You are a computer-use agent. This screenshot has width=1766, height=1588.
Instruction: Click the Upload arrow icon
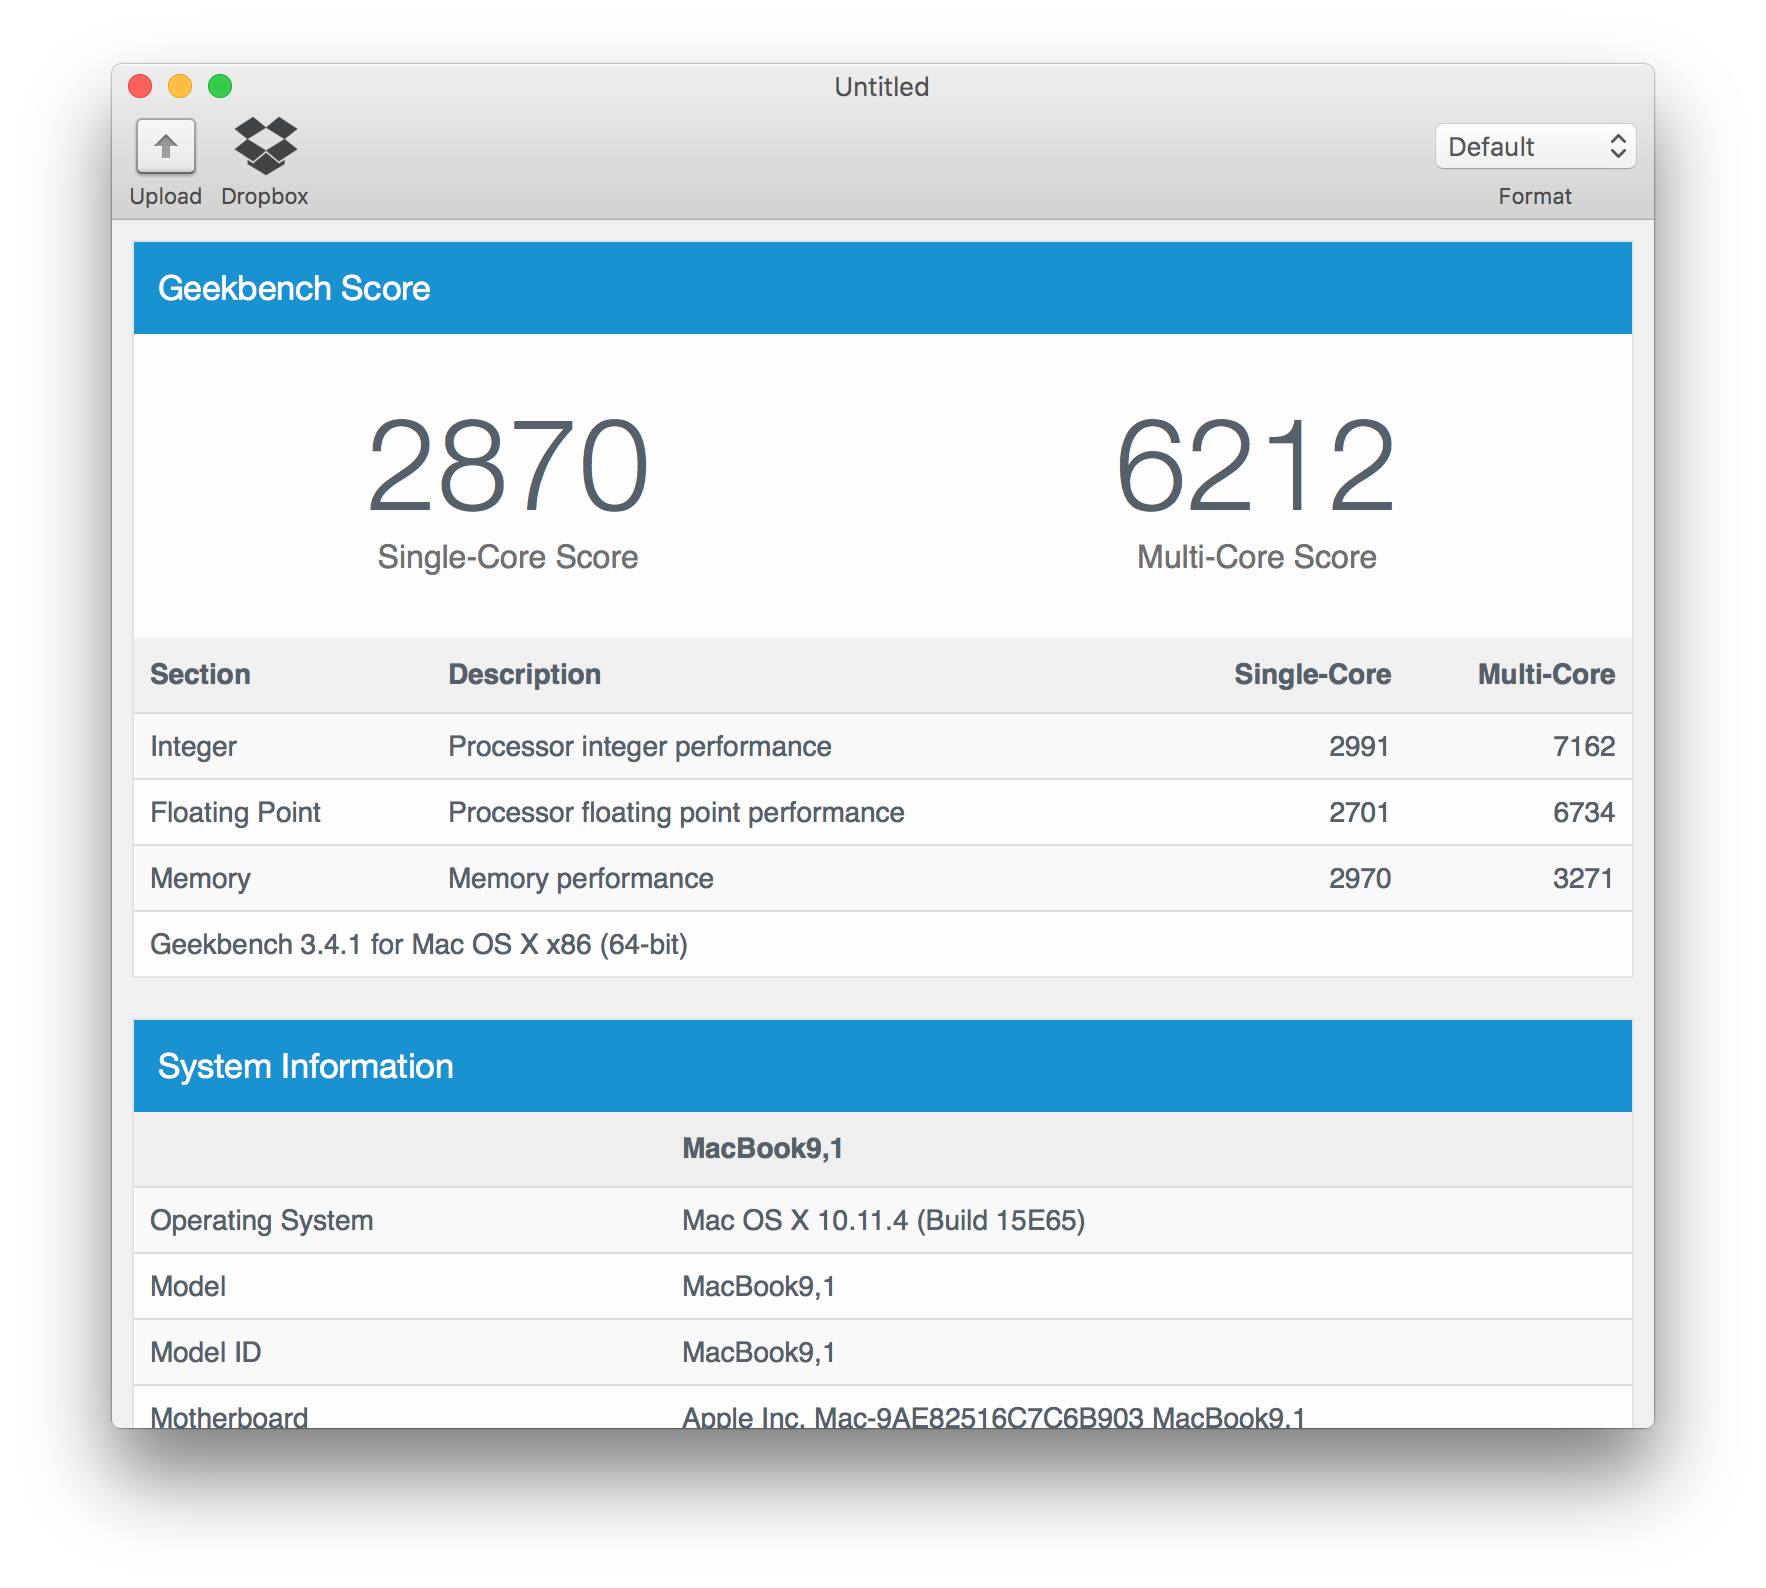click(x=166, y=147)
